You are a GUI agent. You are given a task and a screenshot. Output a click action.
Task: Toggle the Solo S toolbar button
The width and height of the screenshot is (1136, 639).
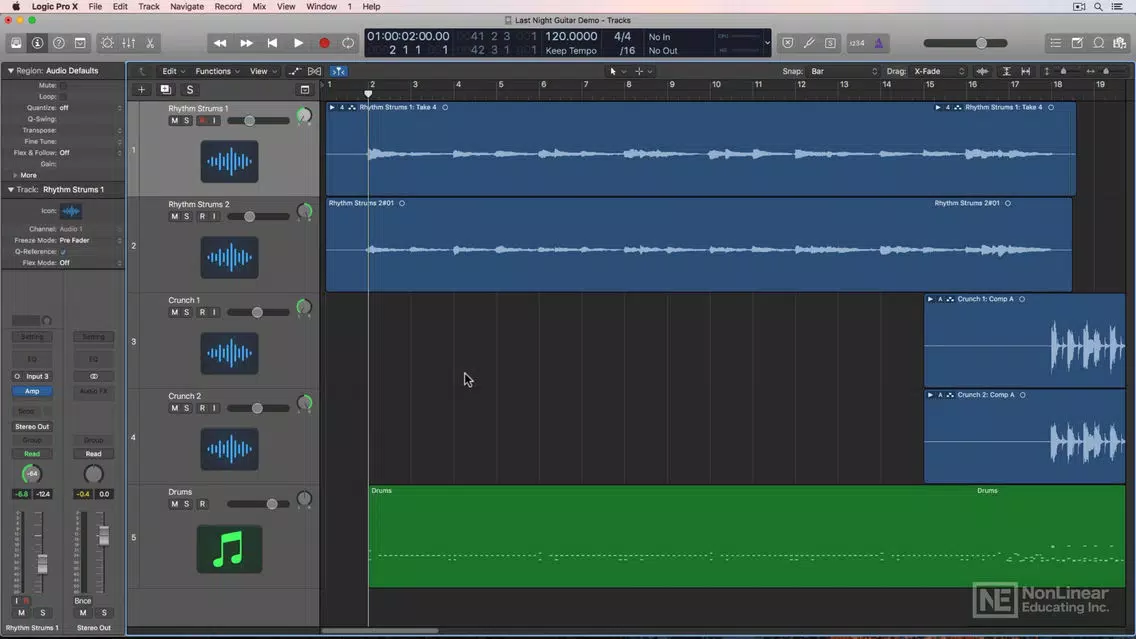pos(830,43)
